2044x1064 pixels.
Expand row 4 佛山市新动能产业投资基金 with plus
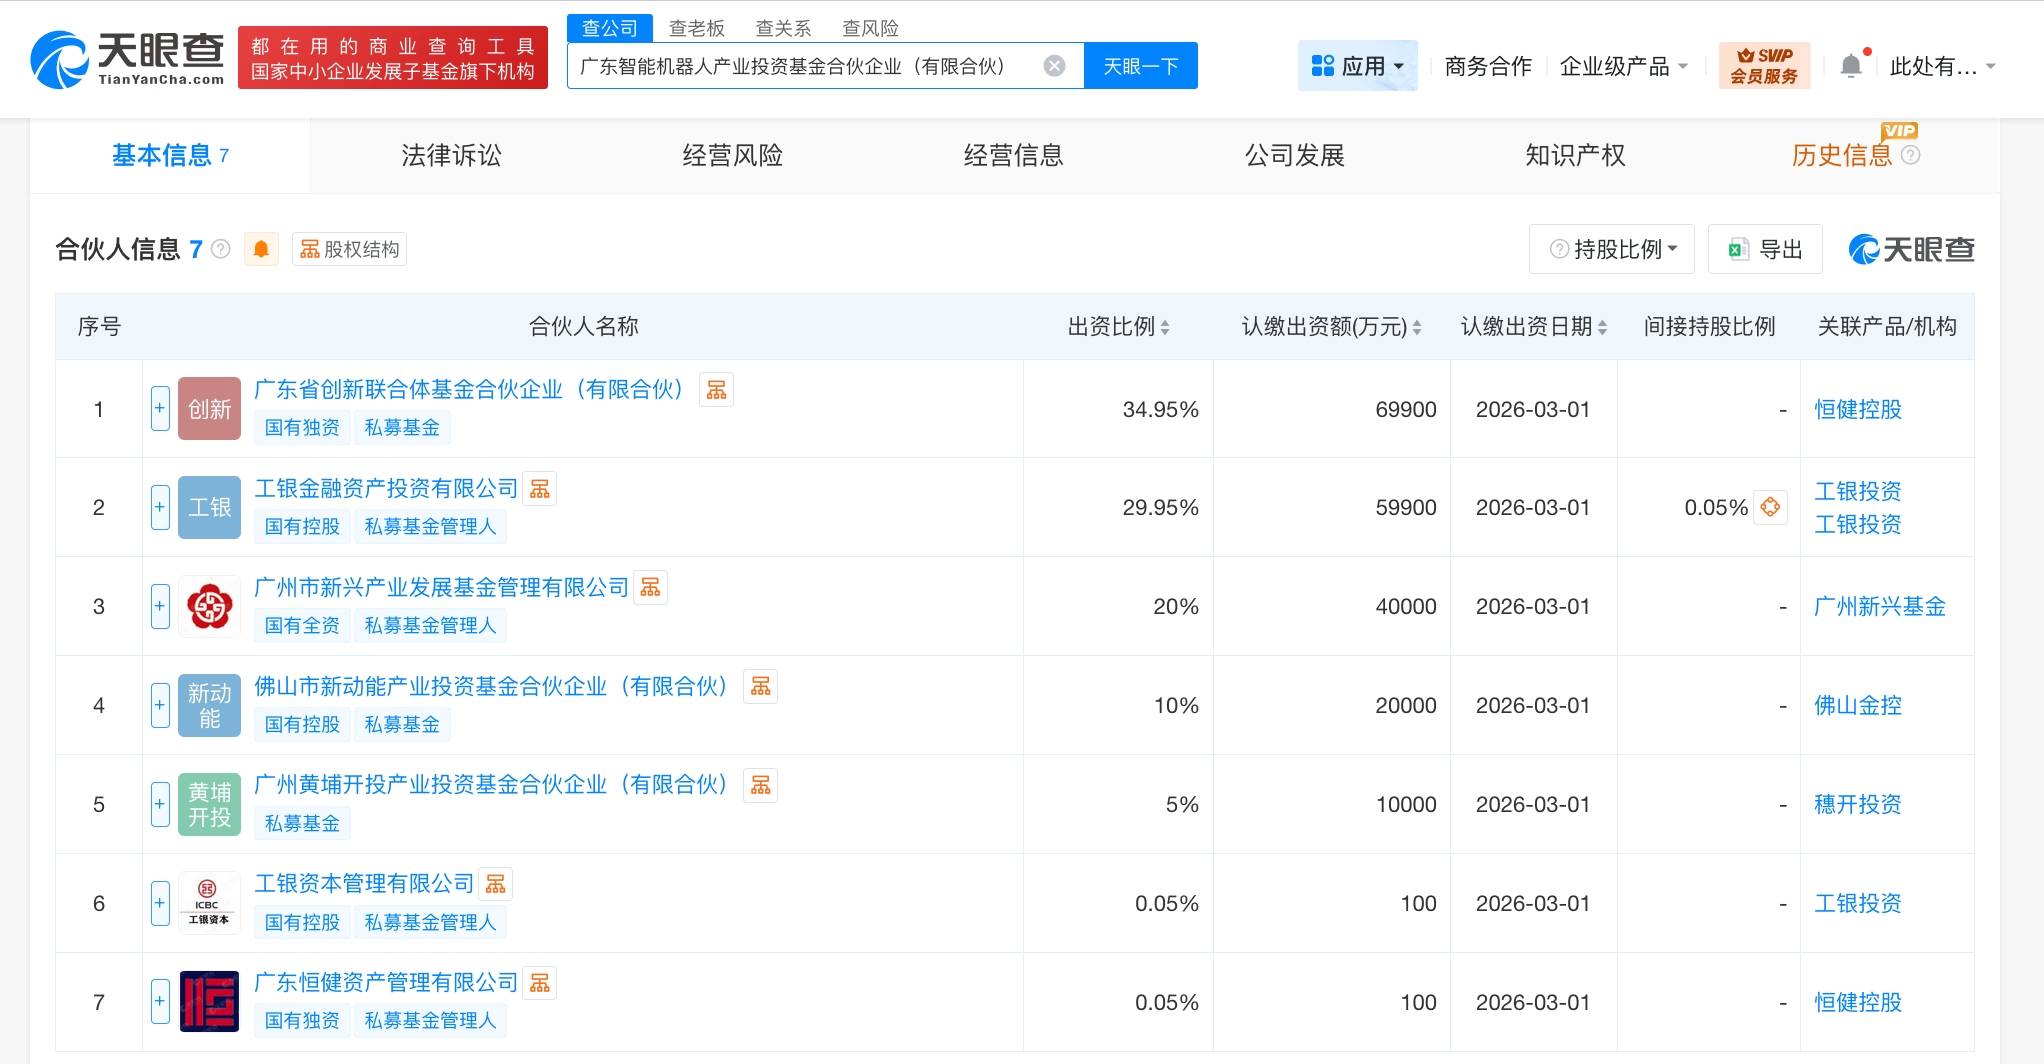coord(160,705)
